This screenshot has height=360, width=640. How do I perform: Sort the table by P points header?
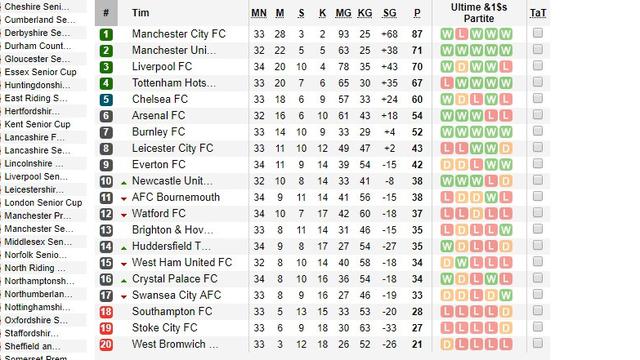(x=417, y=13)
